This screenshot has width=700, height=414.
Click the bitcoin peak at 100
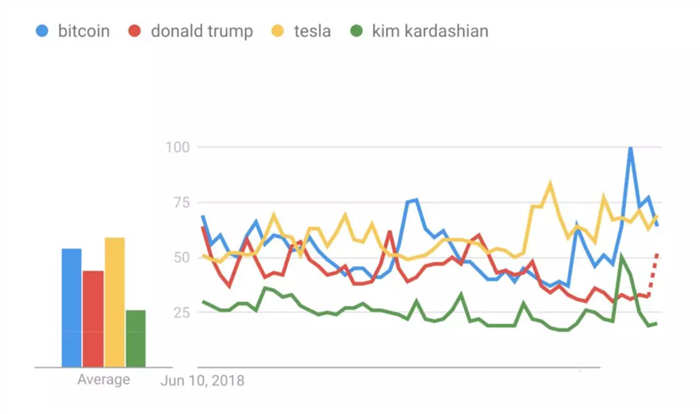[x=630, y=149]
